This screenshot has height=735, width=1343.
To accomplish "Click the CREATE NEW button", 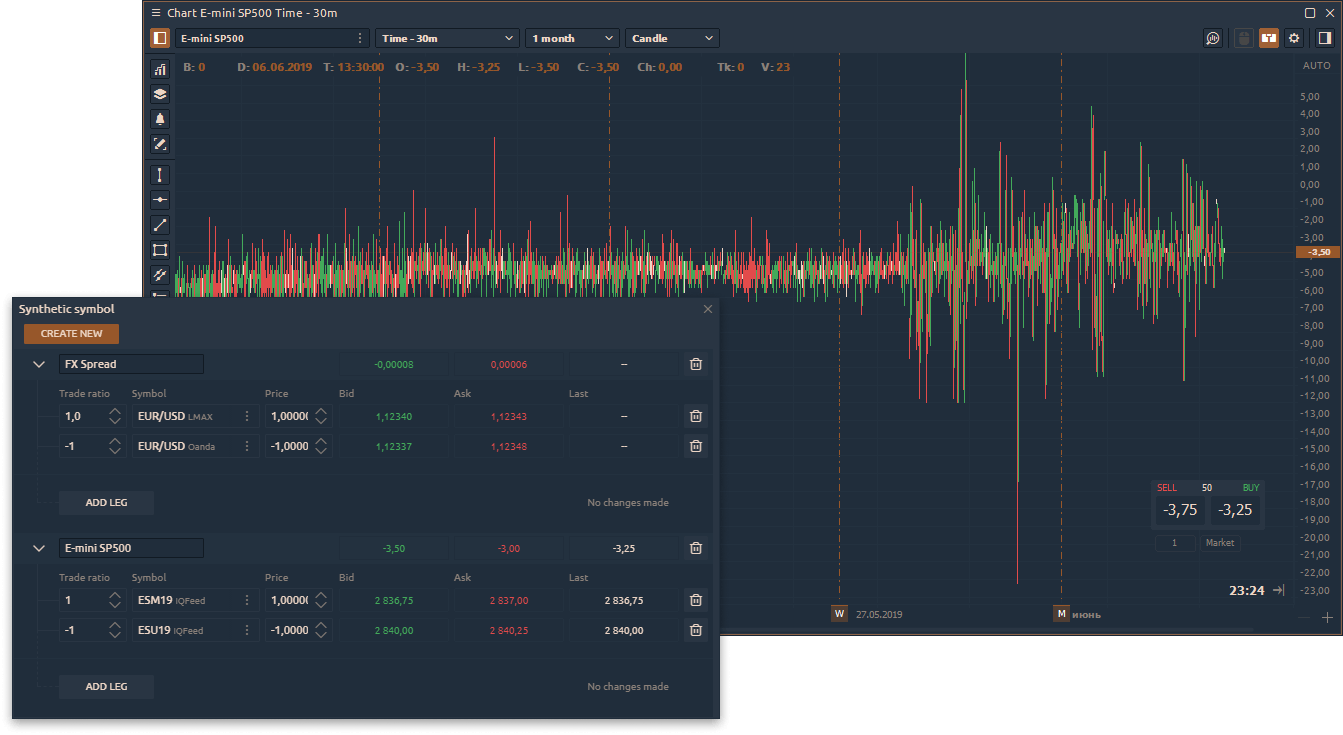I will point(72,334).
